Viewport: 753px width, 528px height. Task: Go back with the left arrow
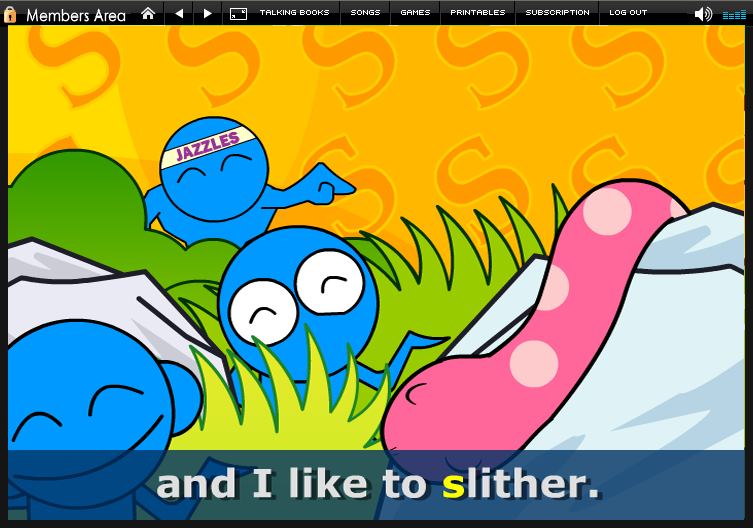179,13
